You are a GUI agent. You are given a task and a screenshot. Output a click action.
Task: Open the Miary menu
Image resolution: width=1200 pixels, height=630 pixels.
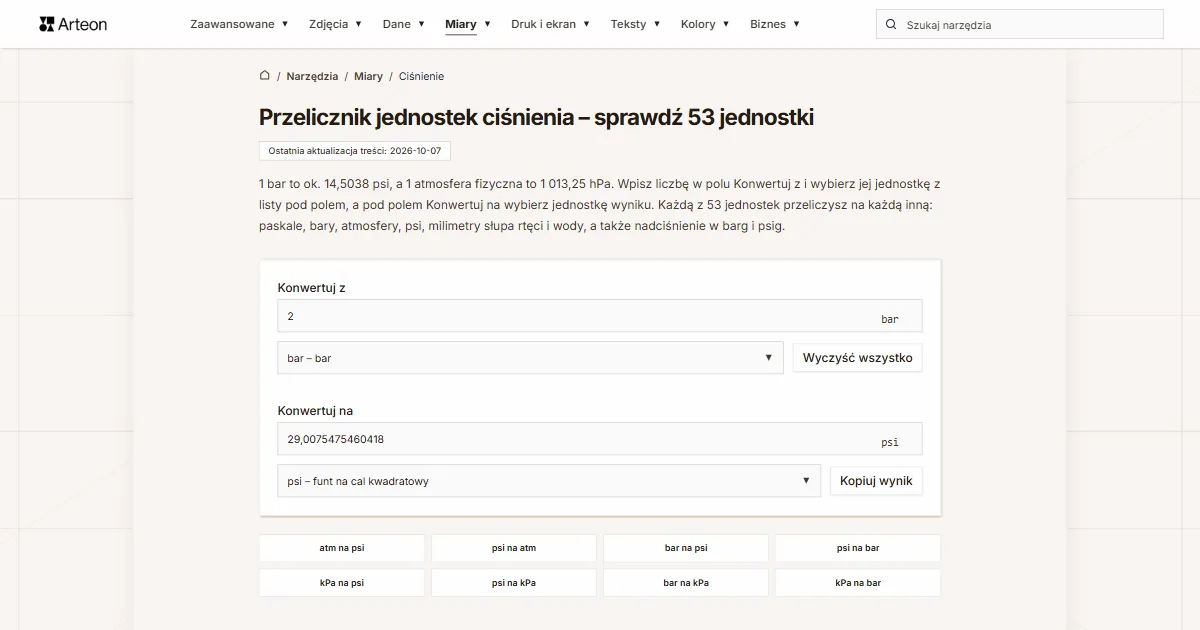pyautogui.click(x=468, y=24)
